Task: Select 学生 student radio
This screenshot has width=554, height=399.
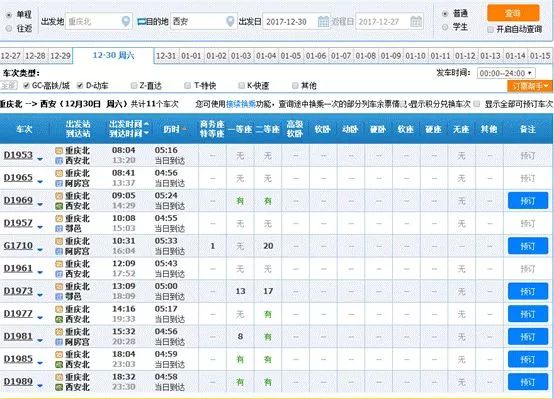Action: pyautogui.click(x=445, y=27)
